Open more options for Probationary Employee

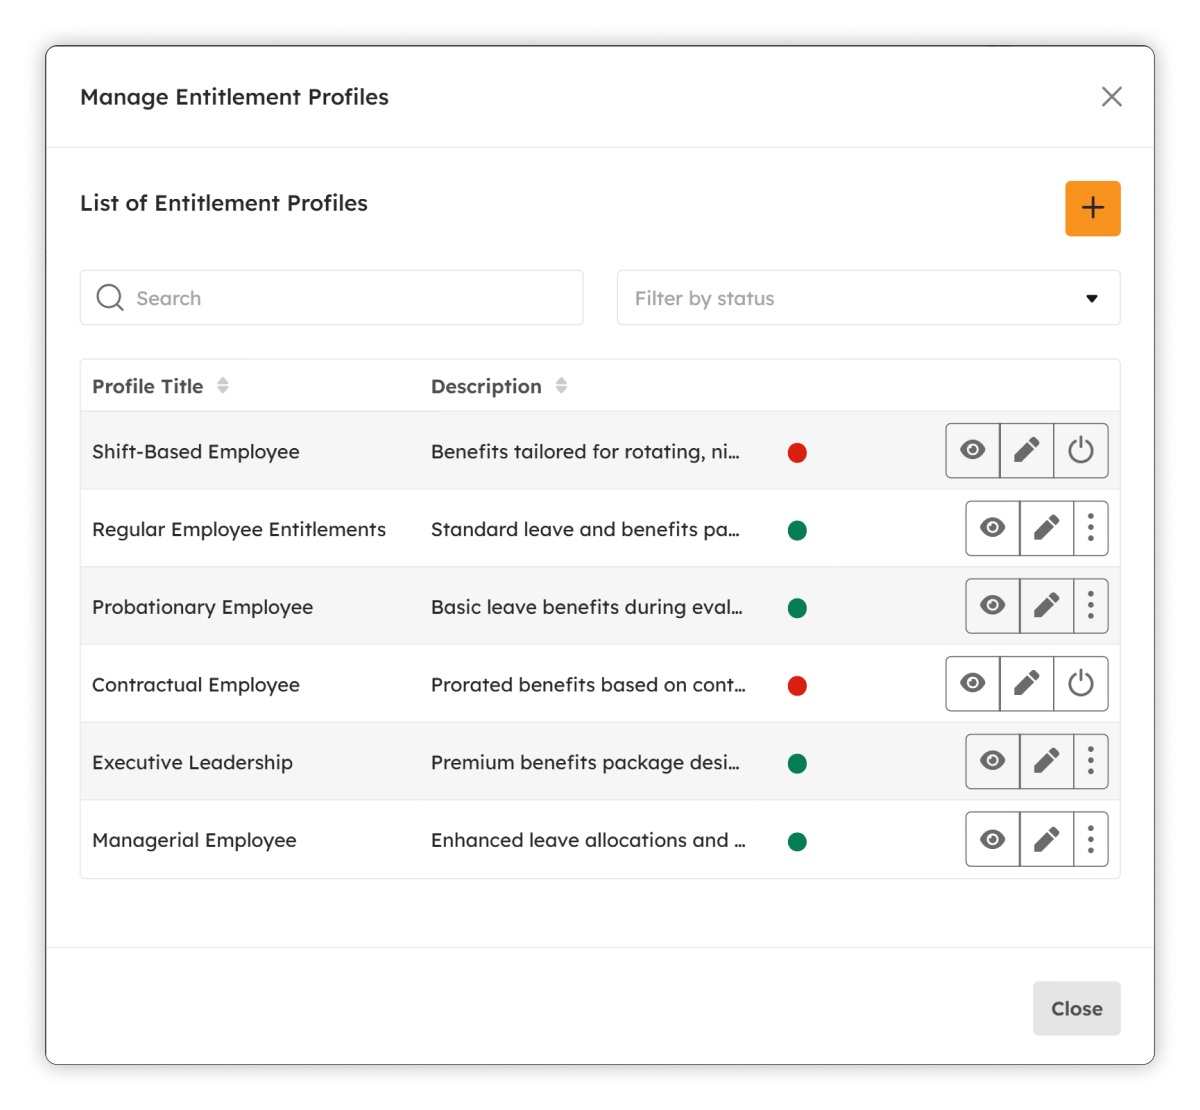click(1091, 606)
